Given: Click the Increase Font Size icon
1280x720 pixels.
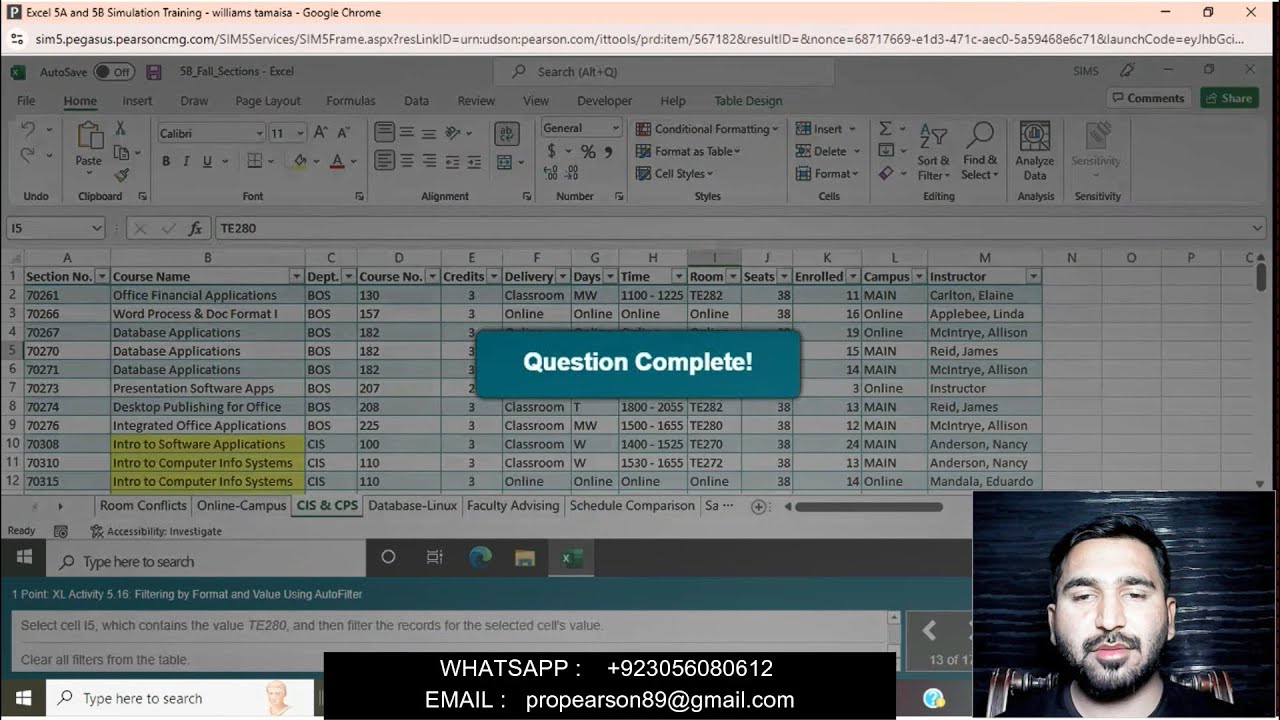Looking at the screenshot, I should (x=320, y=132).
